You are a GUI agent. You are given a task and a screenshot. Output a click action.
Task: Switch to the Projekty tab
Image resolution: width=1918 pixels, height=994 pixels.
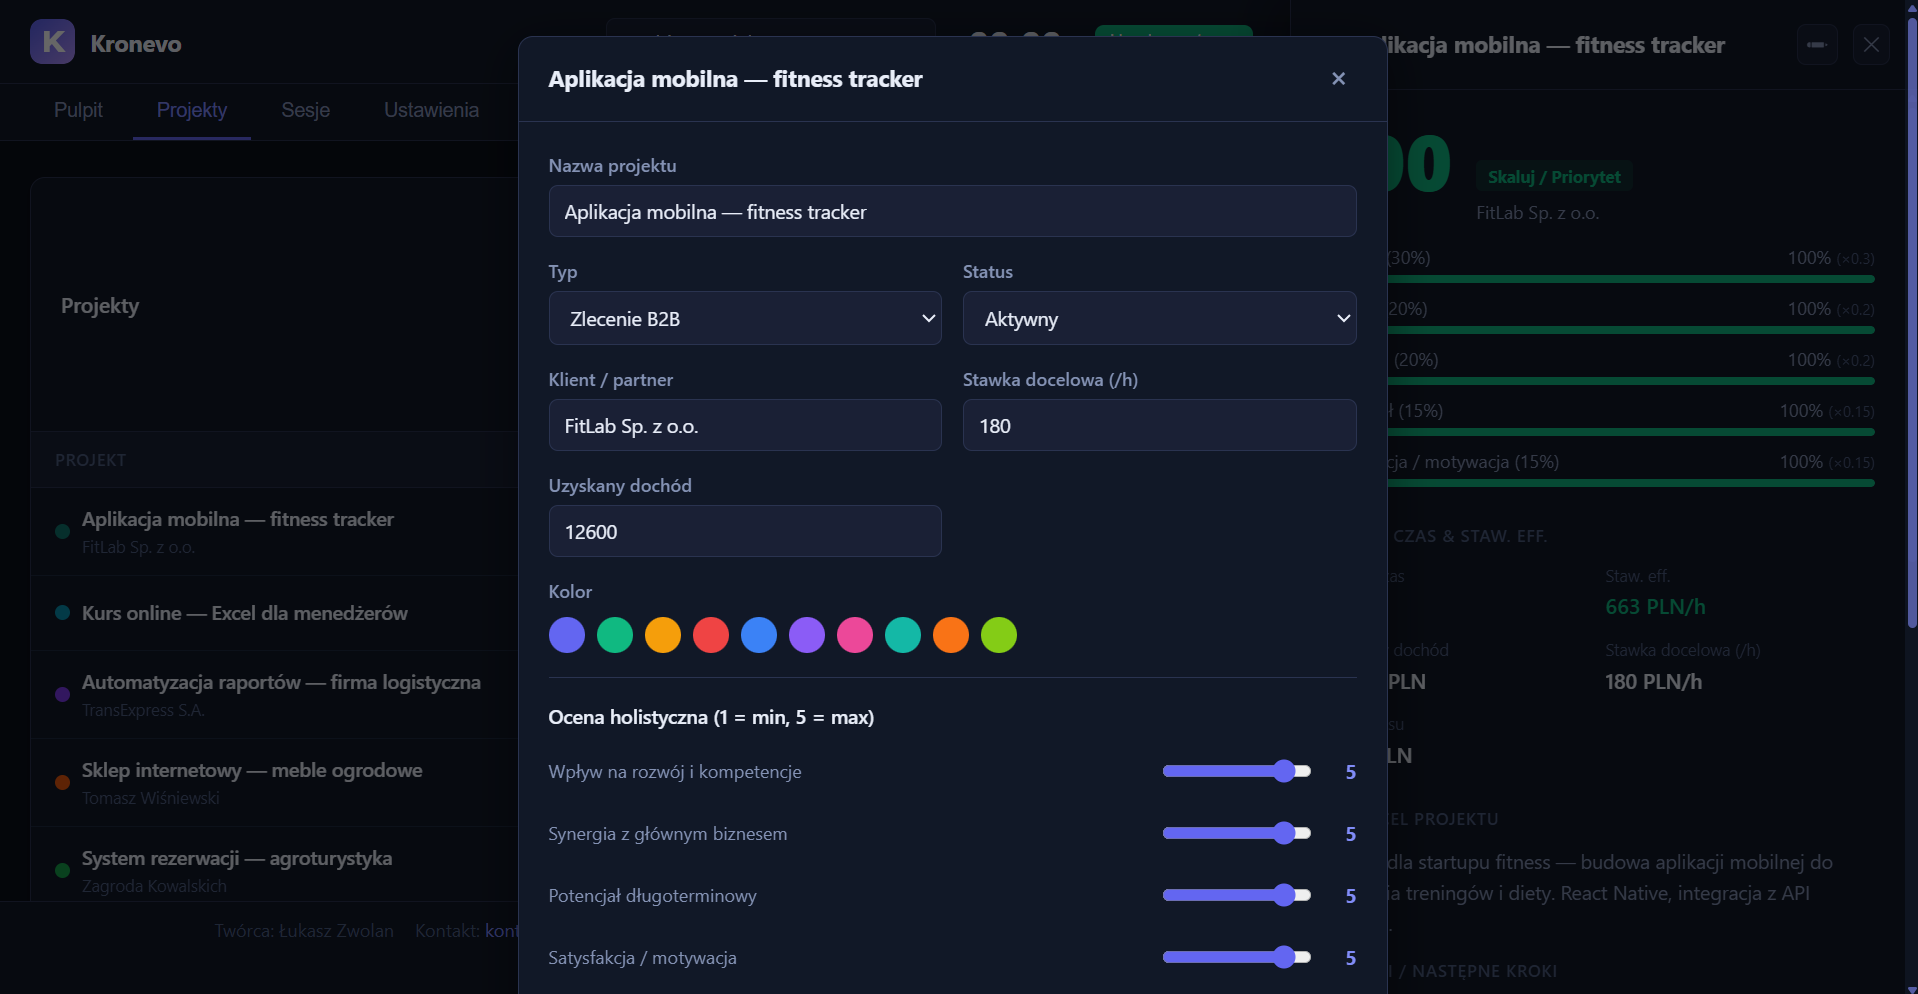[192, 110]
